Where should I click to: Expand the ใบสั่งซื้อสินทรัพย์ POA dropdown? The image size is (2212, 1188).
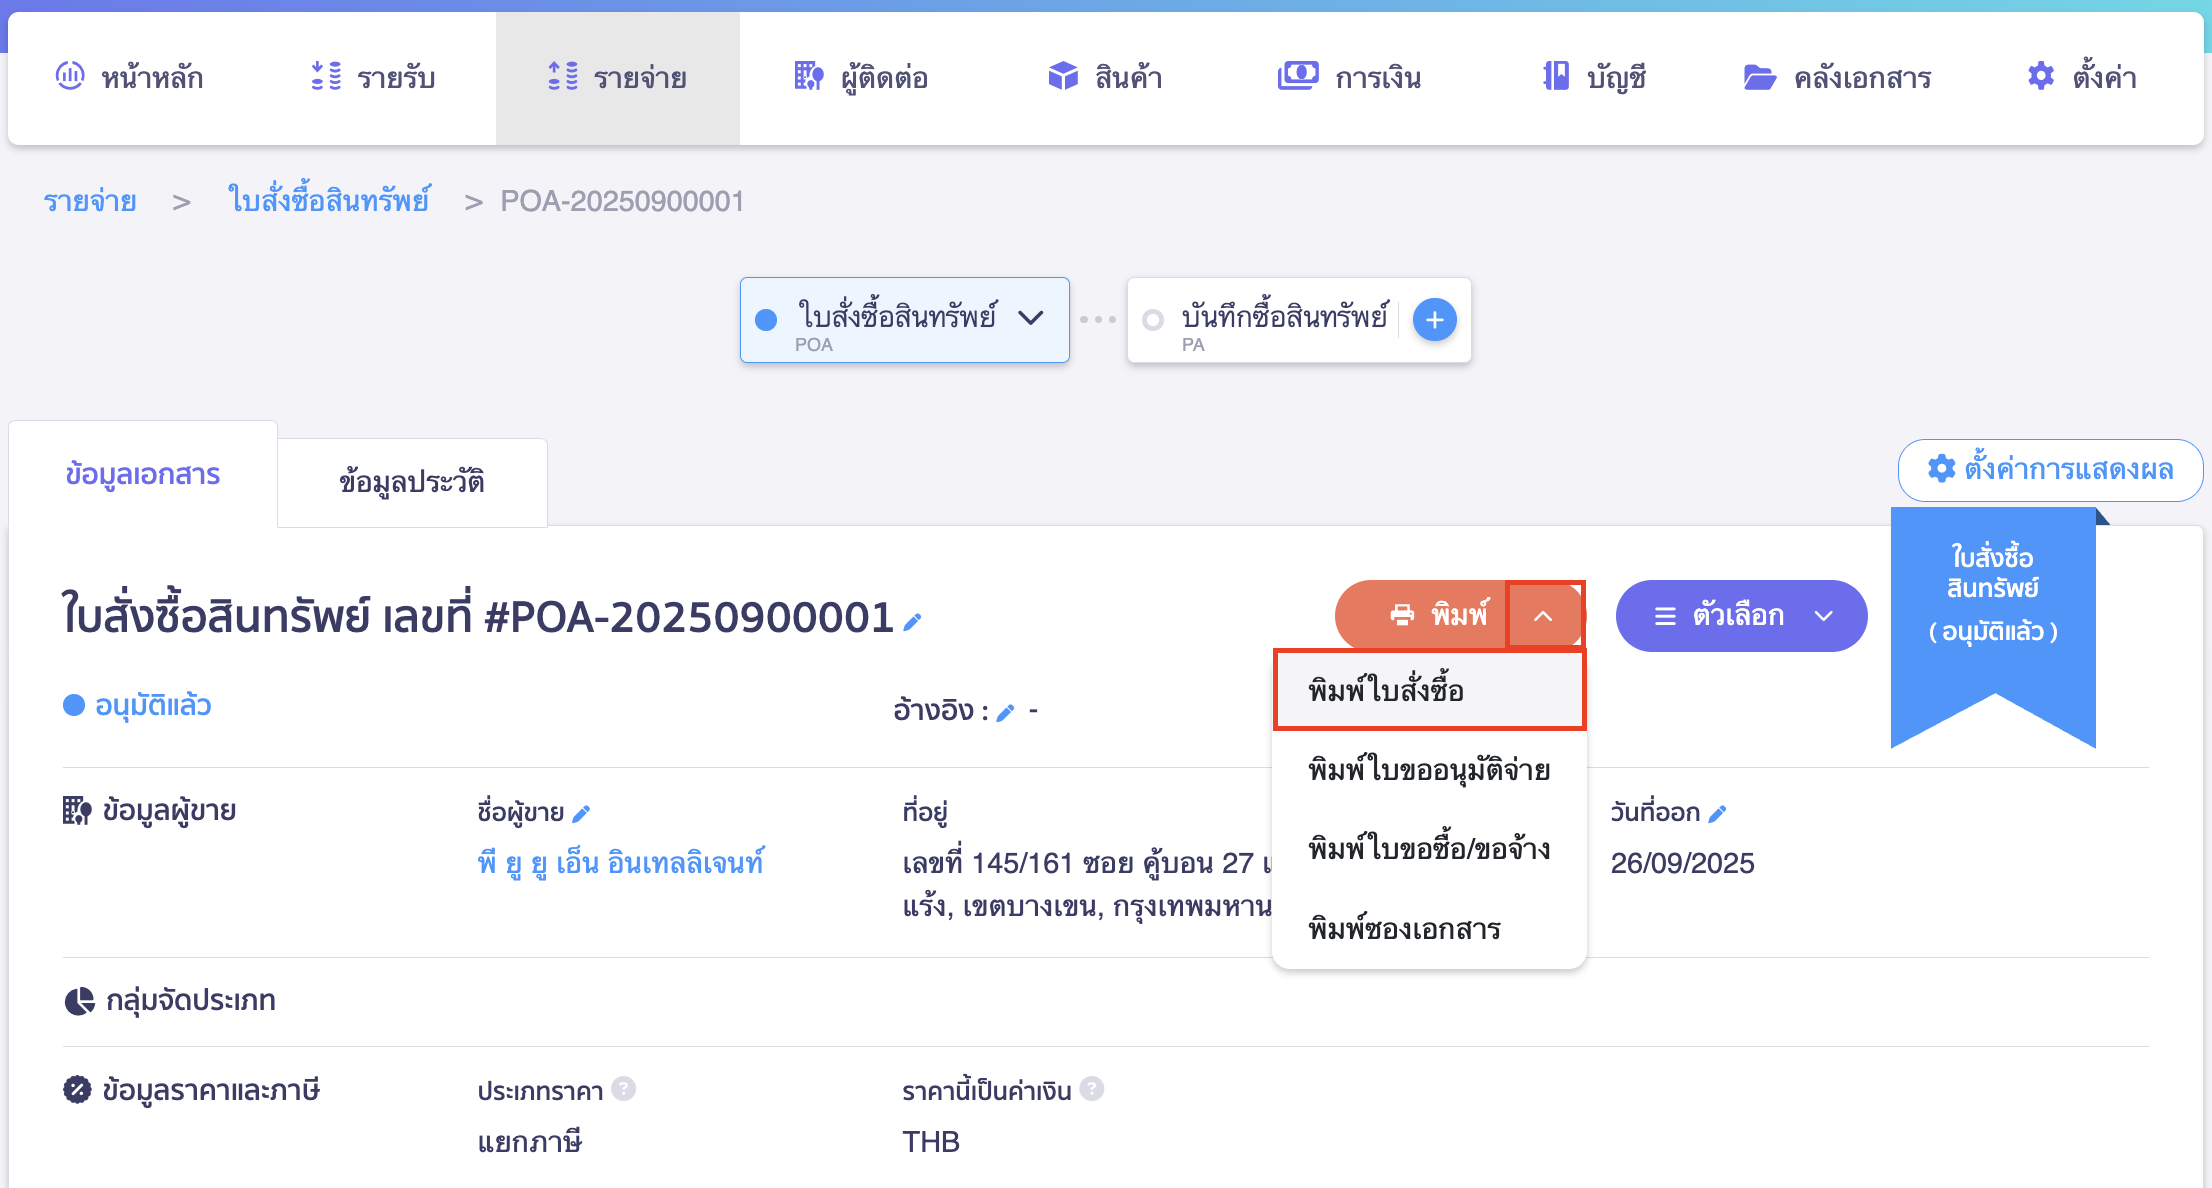point(1031,319)
